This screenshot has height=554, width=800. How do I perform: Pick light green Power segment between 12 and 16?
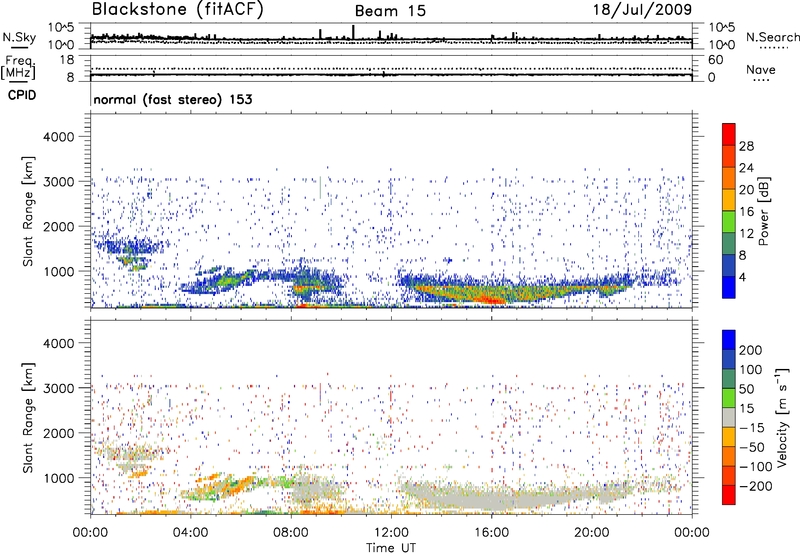pos(729,222)
